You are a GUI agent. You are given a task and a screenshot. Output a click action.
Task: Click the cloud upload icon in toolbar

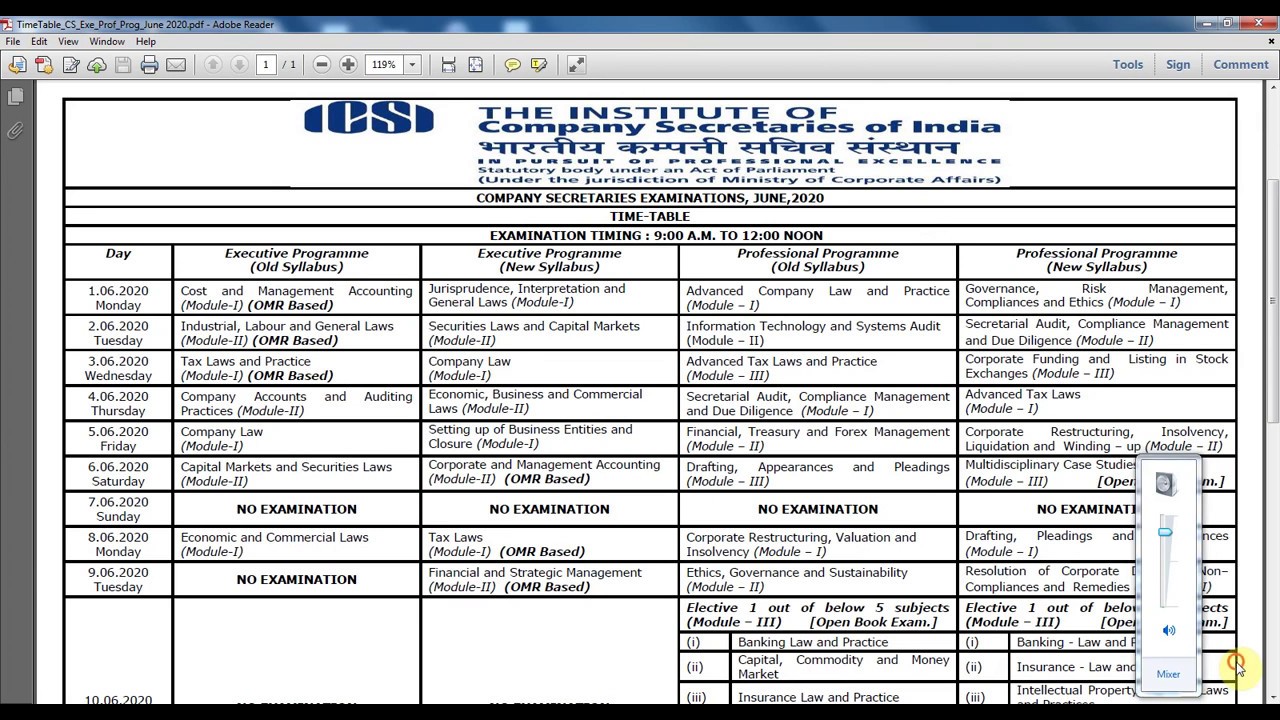point(97,65)
